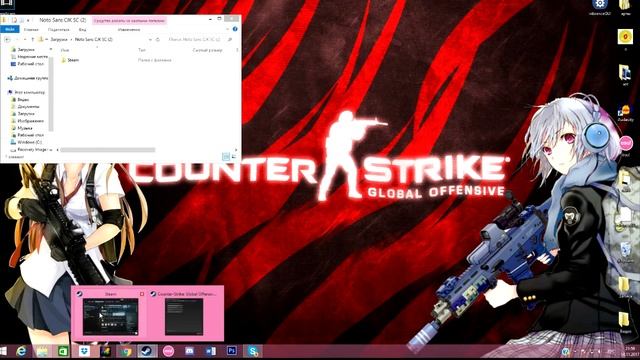Screen dimensions: 640x360
Task: Open the Home ribbon tab in Explorer
Action: (x=31, y=29)
